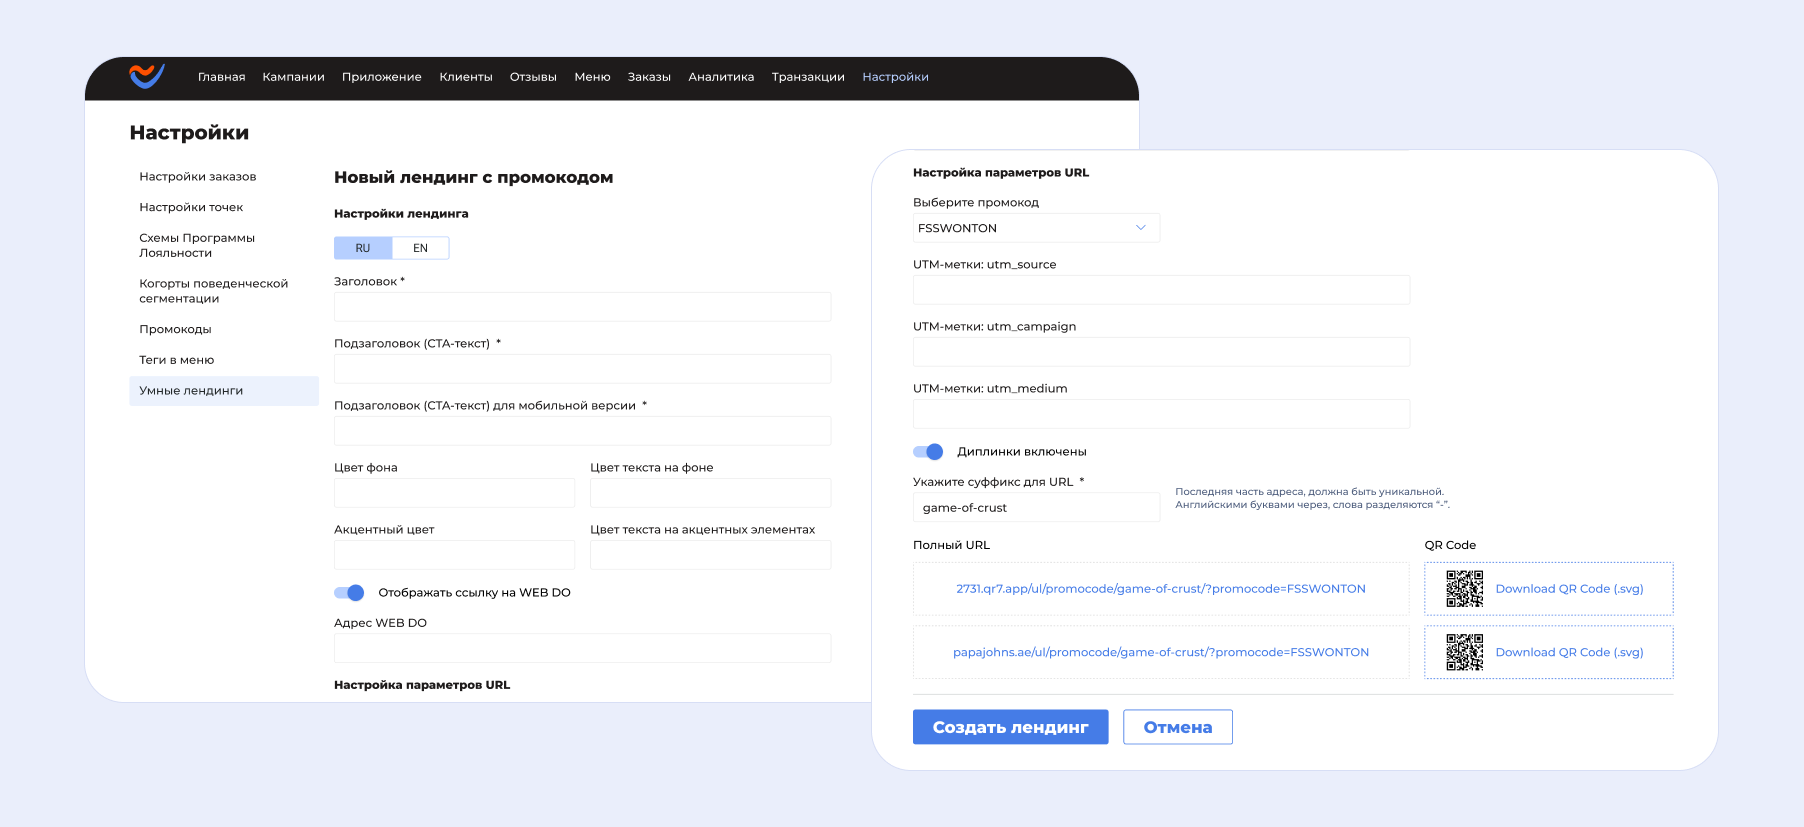Click Цвет текста на акцентных элементах field
This screenshot has width=1804, height=827.
[711, 555]
